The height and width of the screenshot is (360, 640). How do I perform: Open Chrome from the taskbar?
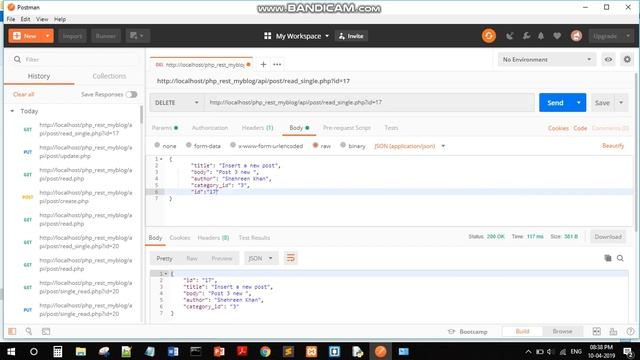click(265, 351)
